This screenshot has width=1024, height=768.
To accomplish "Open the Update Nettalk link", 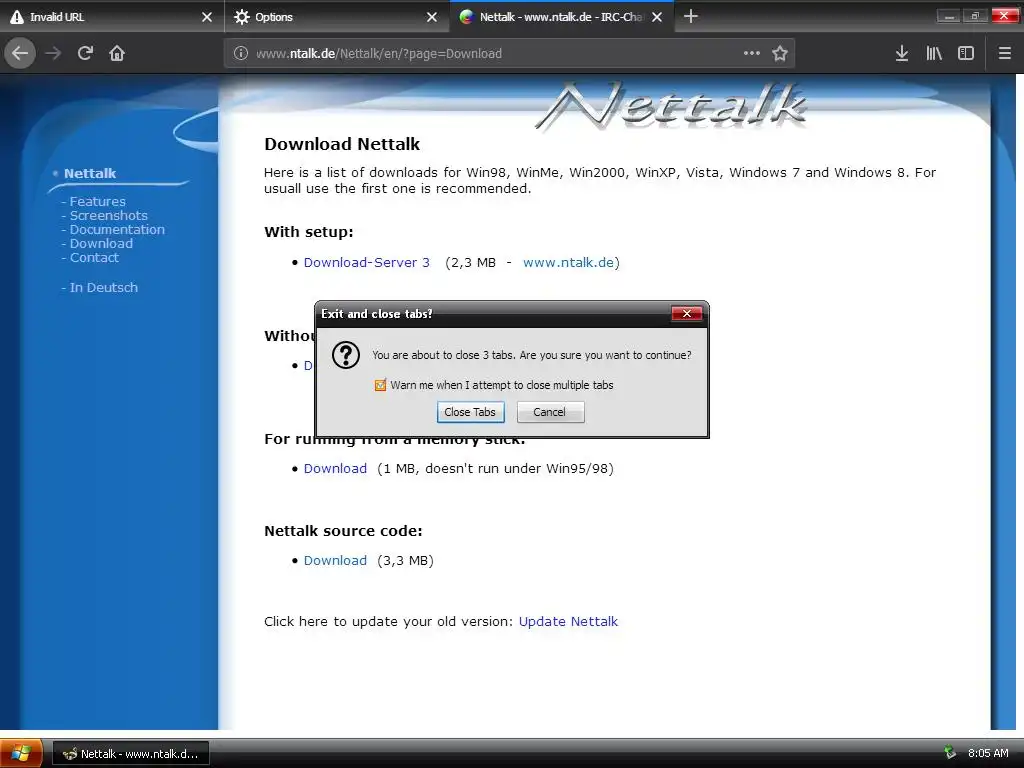I will (x=568, y=621).
